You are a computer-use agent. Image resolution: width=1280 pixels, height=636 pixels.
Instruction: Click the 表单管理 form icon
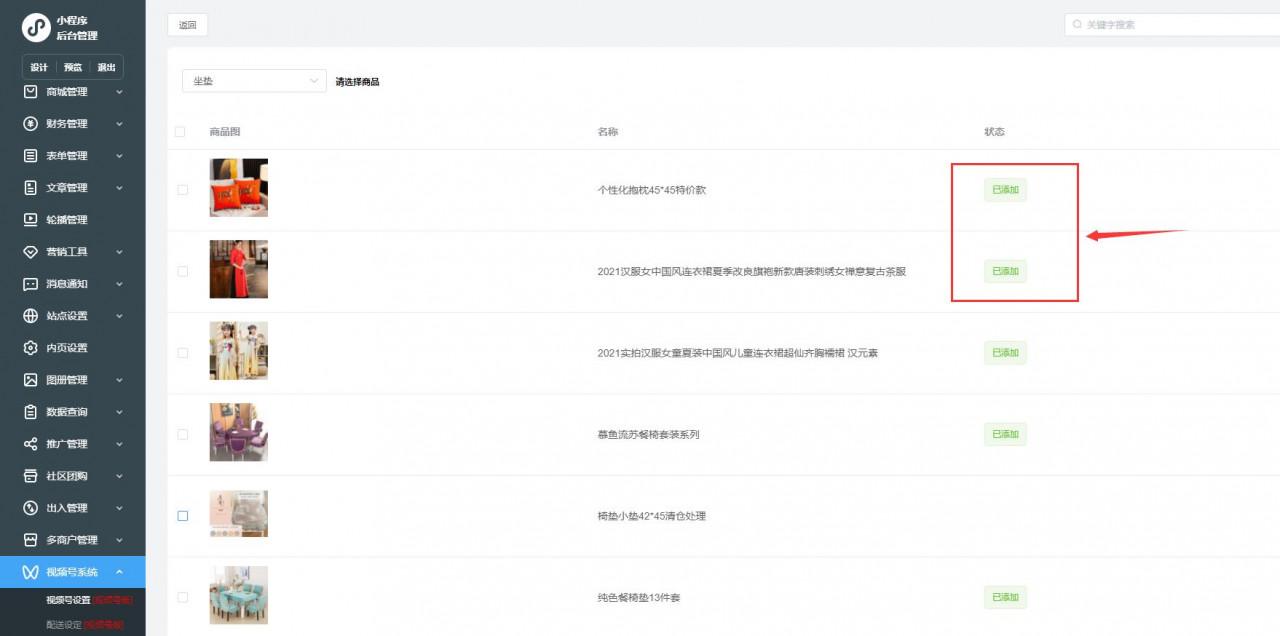30,156
